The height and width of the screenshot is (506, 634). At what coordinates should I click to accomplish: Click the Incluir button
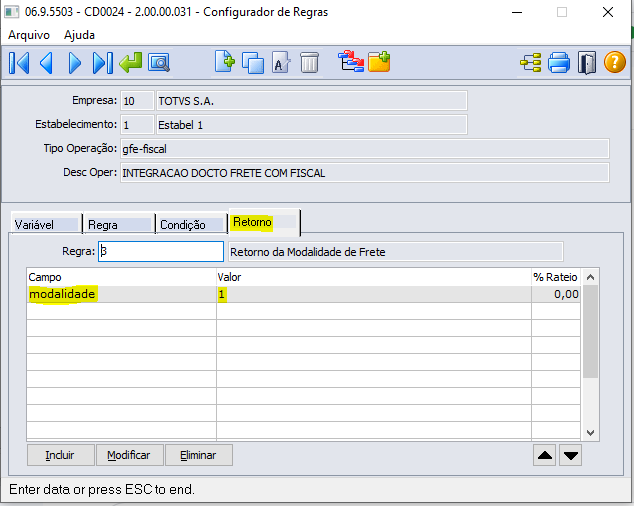(60, 455)
